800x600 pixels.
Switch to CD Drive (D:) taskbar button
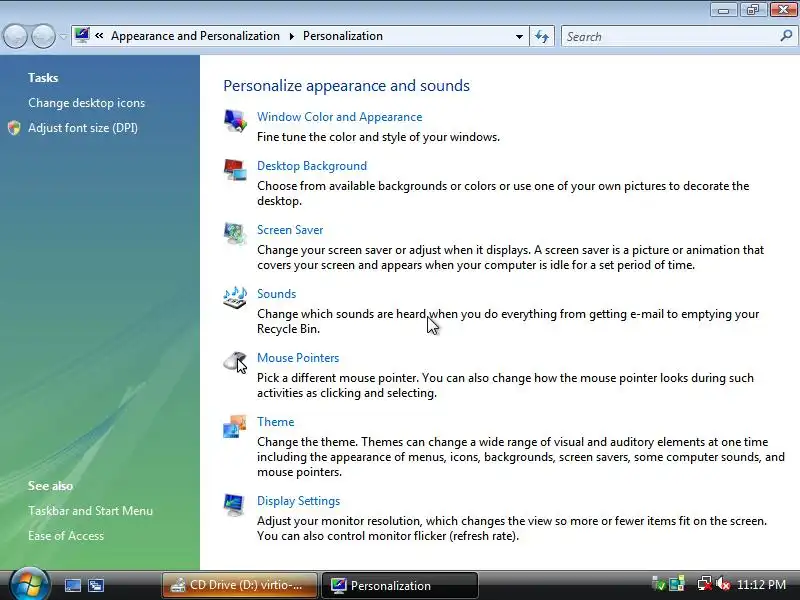(239, 585)
